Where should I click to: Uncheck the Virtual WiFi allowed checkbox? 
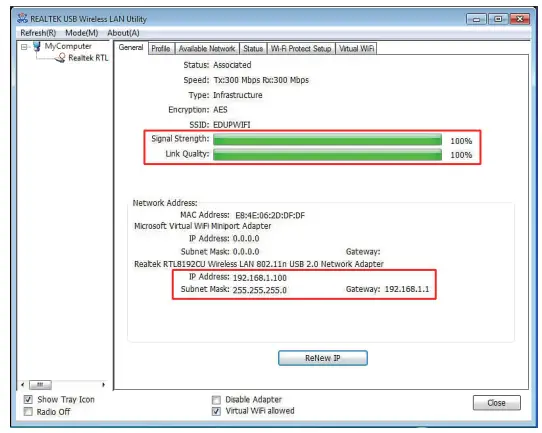tap(216, 411)
